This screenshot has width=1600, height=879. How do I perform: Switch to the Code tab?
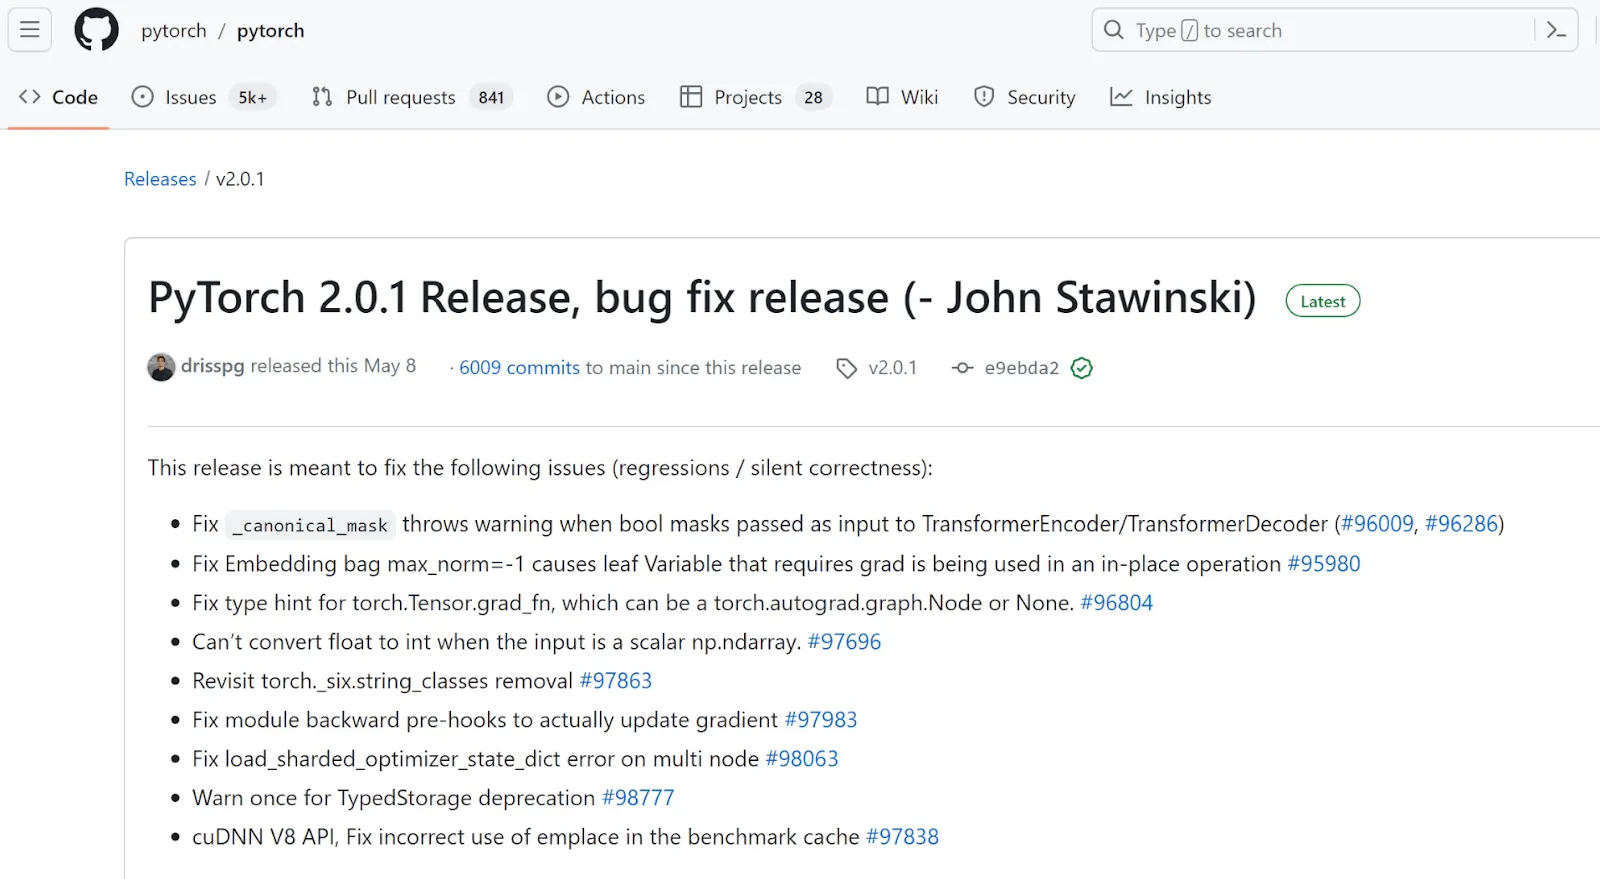click(x=59, y=97)
